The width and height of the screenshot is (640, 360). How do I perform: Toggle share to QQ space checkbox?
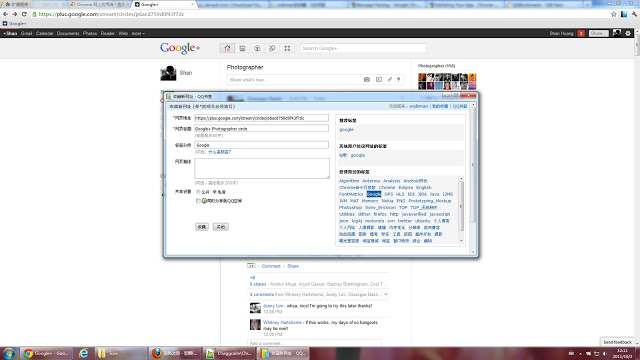point(198,201)
